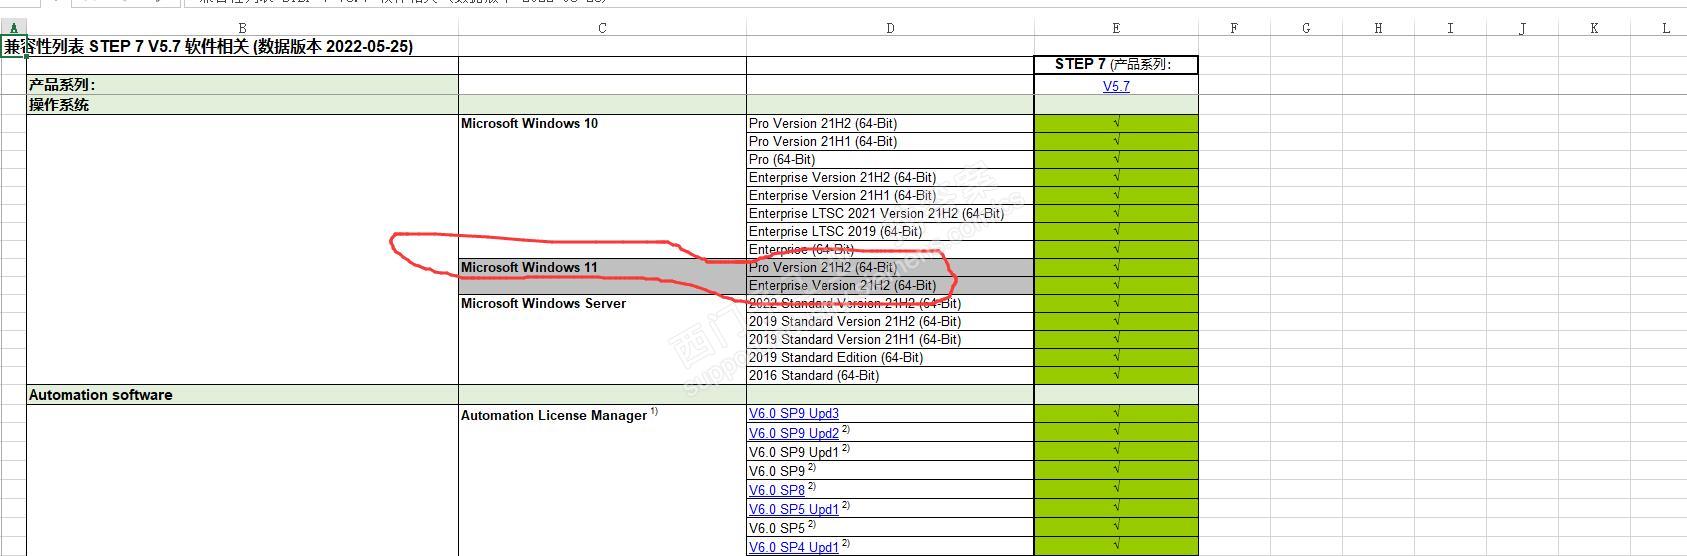Select the Automation software section header row

[x=612, y=395]
